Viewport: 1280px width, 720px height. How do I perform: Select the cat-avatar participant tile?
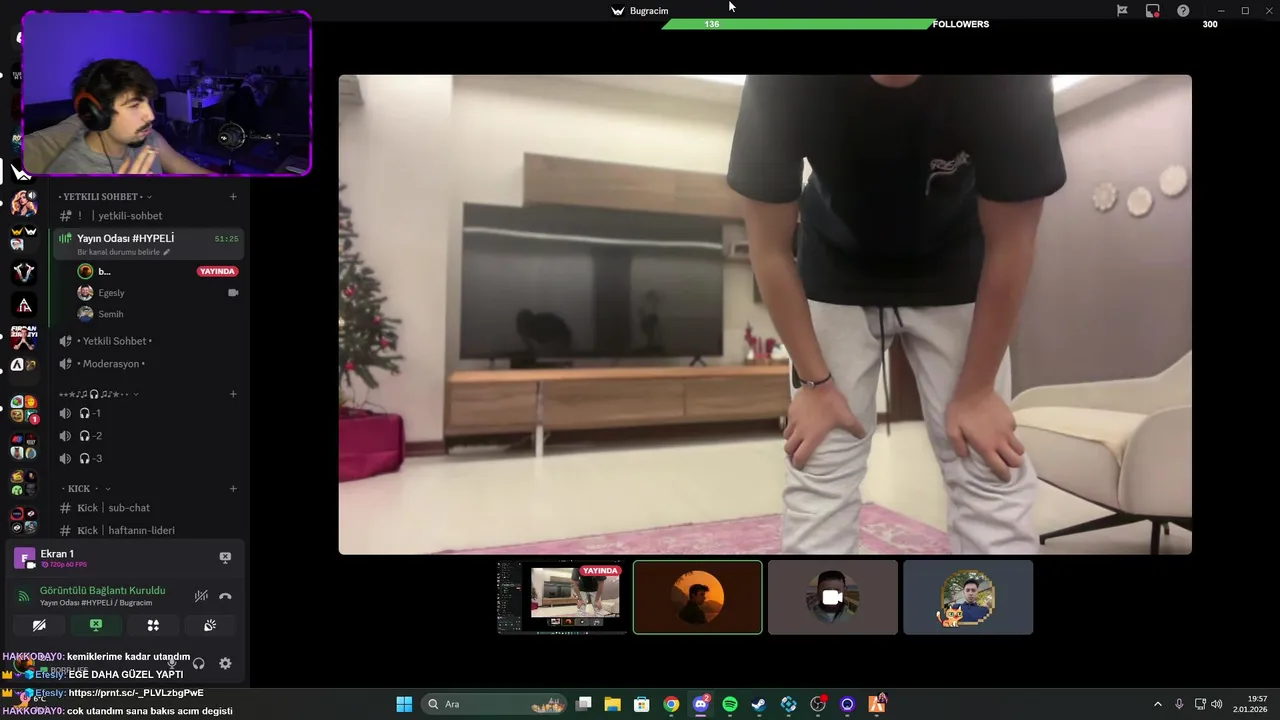tap(968, 597)
